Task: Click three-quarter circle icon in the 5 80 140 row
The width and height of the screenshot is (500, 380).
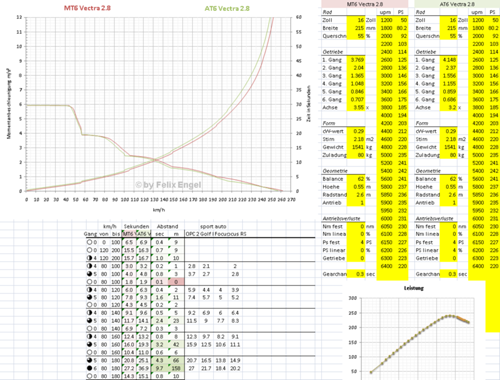Action: point(89,321)
